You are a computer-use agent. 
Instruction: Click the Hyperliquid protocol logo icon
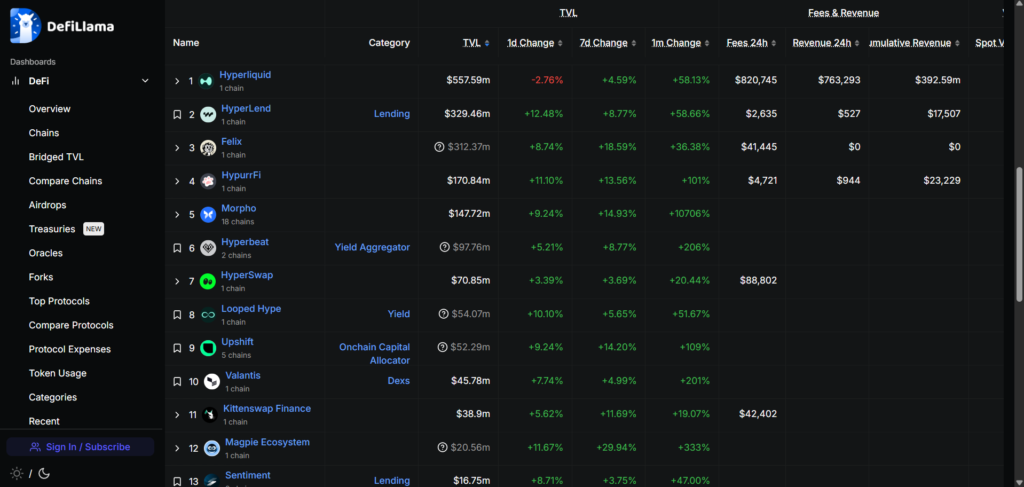pyautogui.click(x=206, y=81)
